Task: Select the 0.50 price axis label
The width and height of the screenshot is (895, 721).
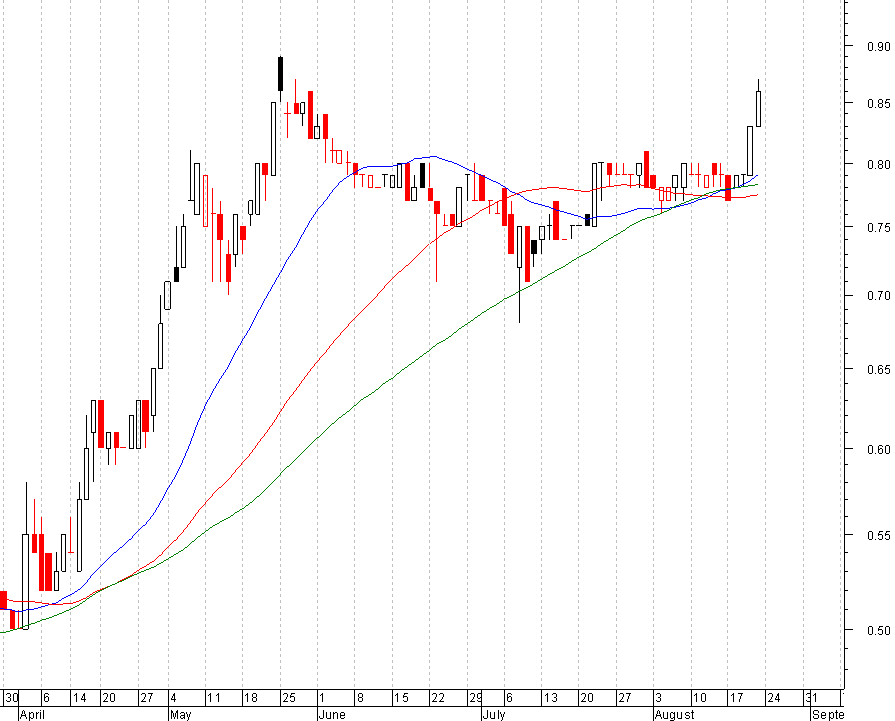Action: (878, 630)
